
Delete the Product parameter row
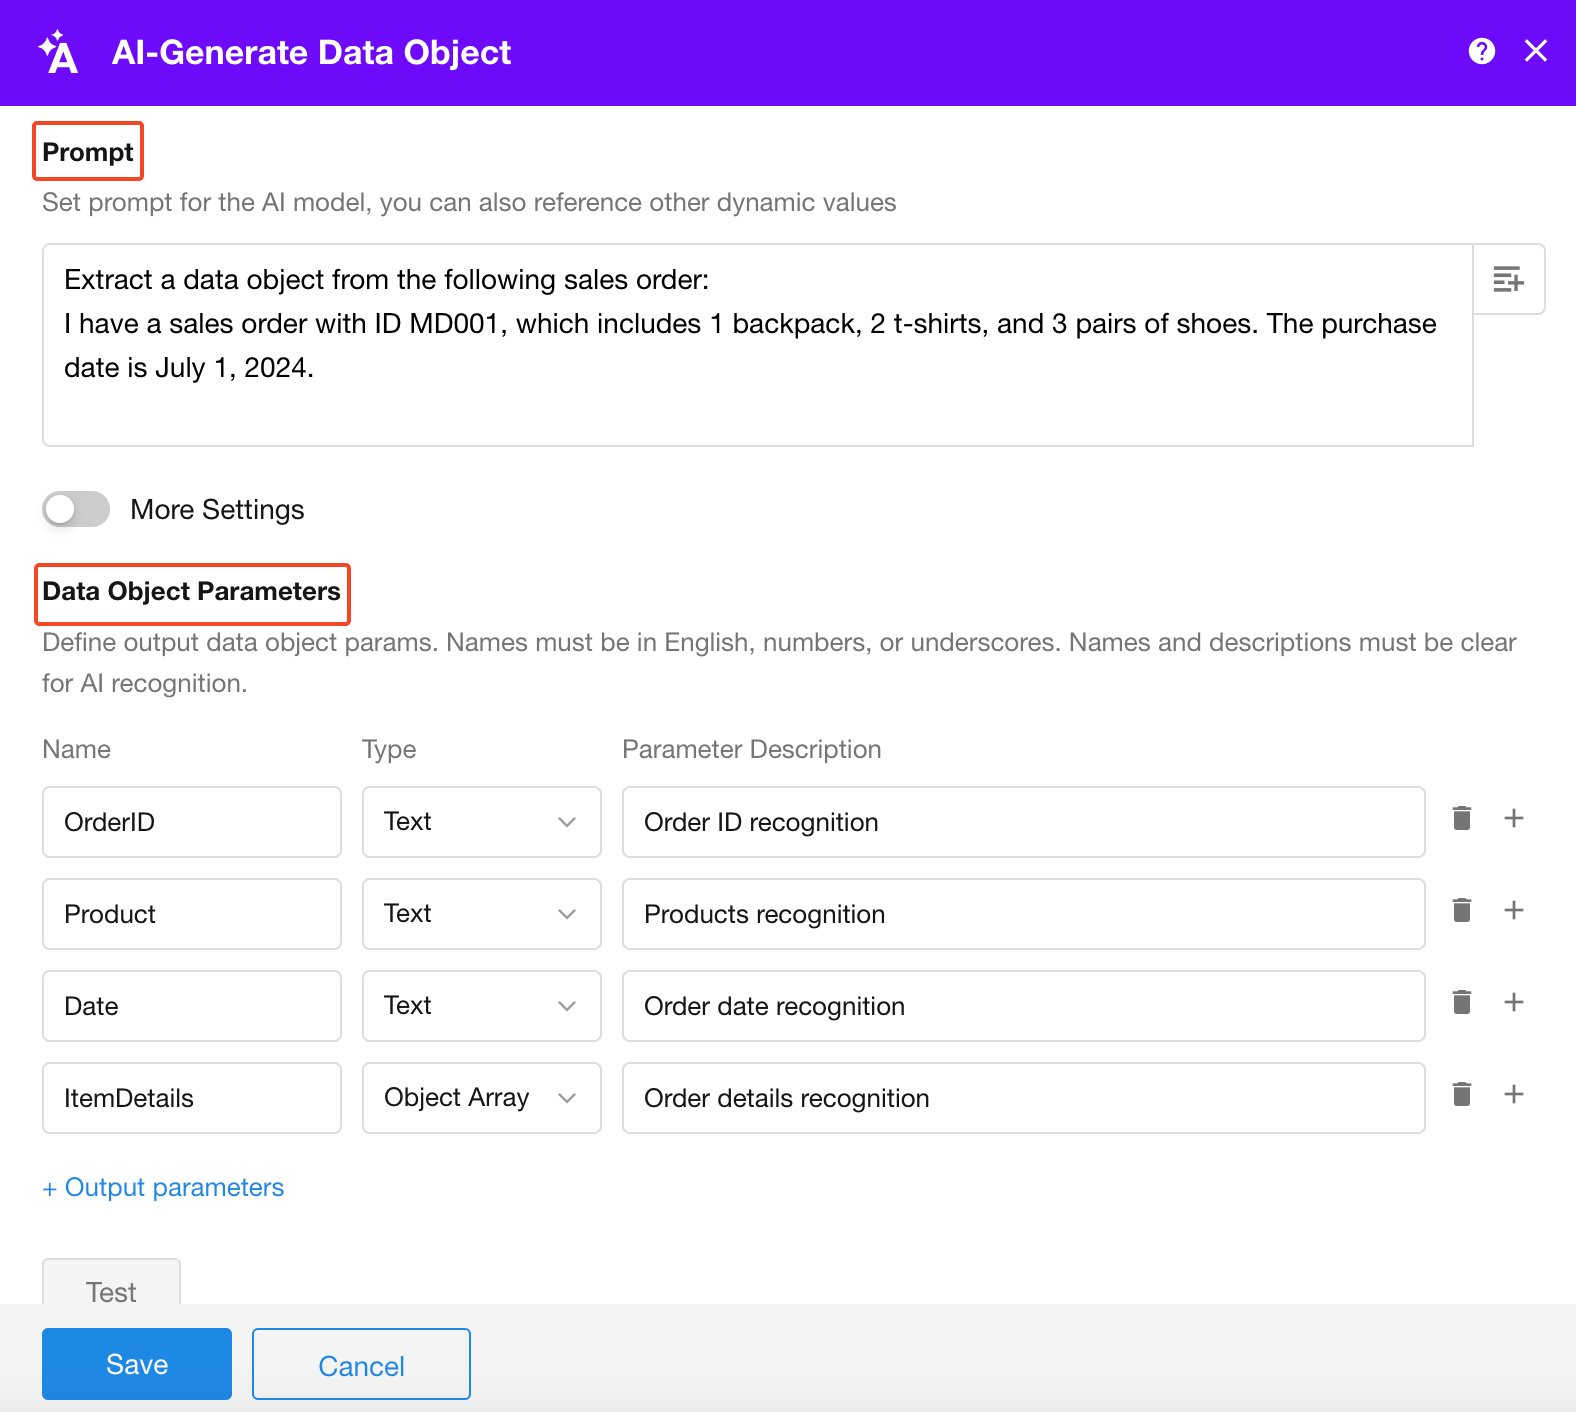(1461, 910)
